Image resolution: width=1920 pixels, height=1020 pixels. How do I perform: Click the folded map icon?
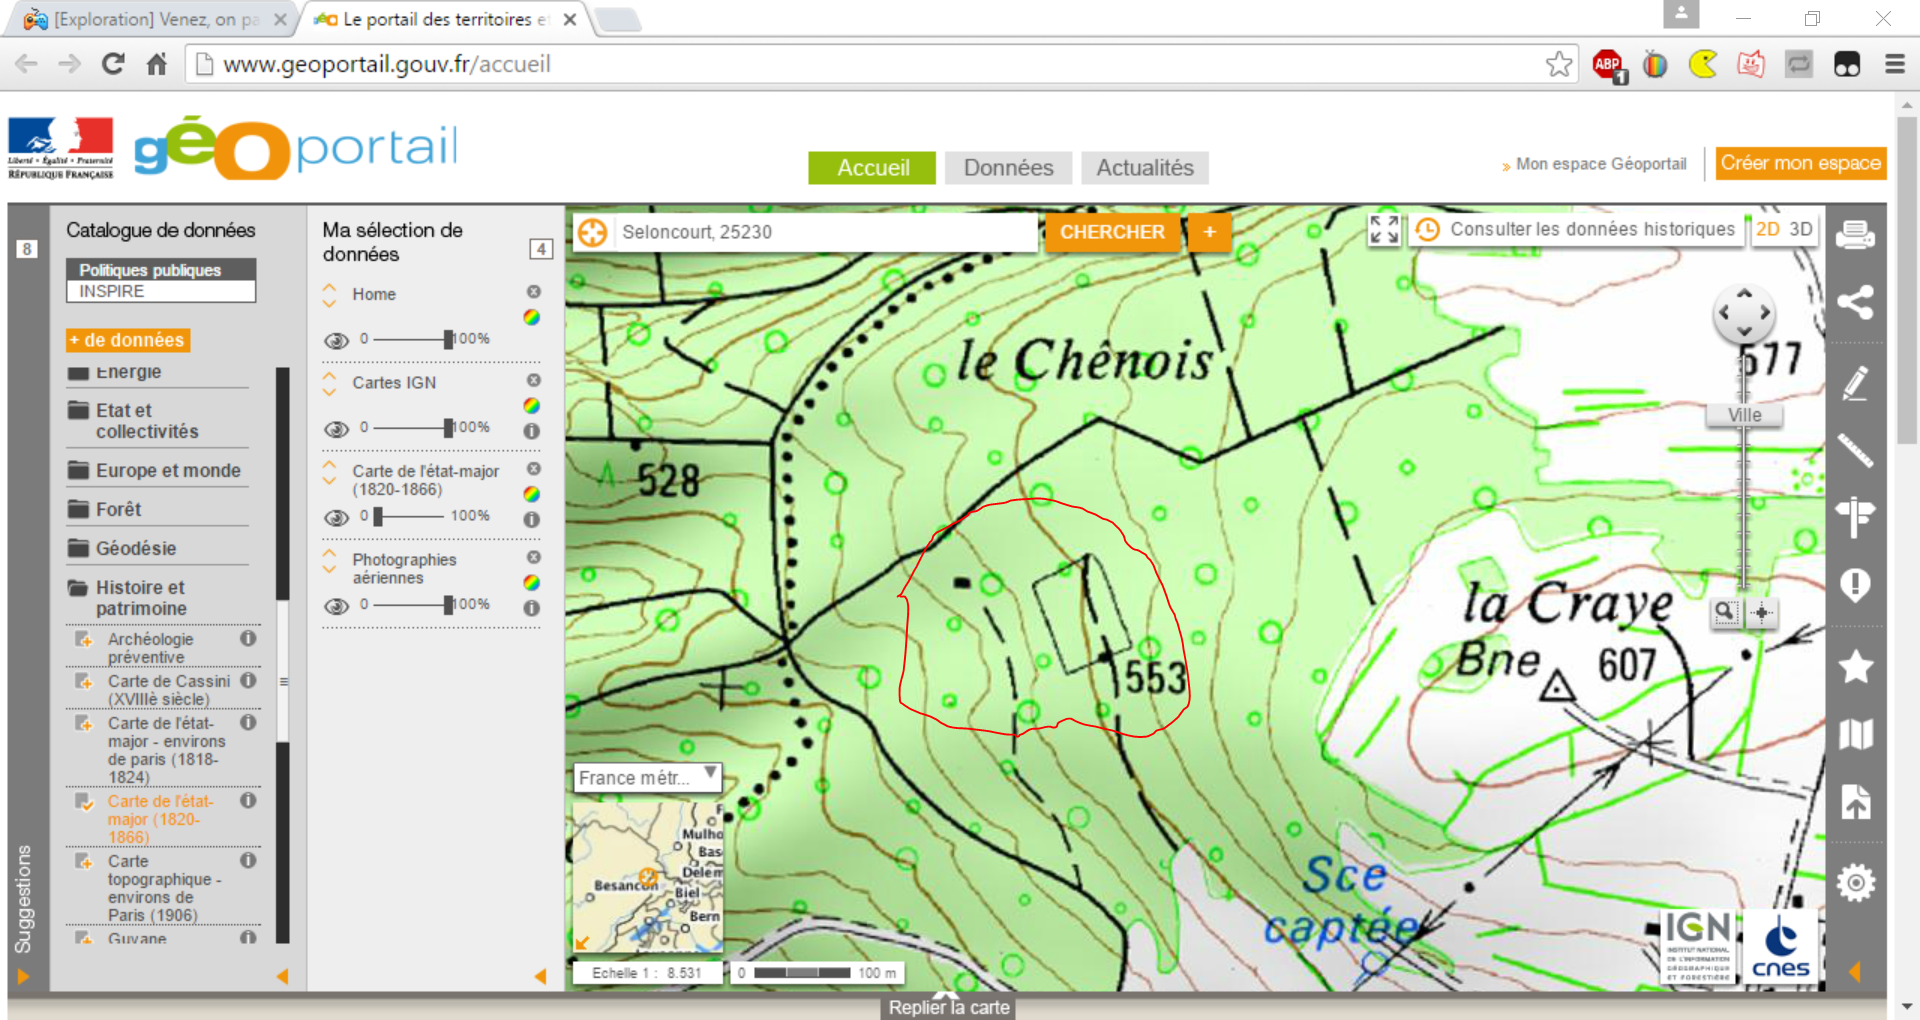click(x=1855, y=734)
